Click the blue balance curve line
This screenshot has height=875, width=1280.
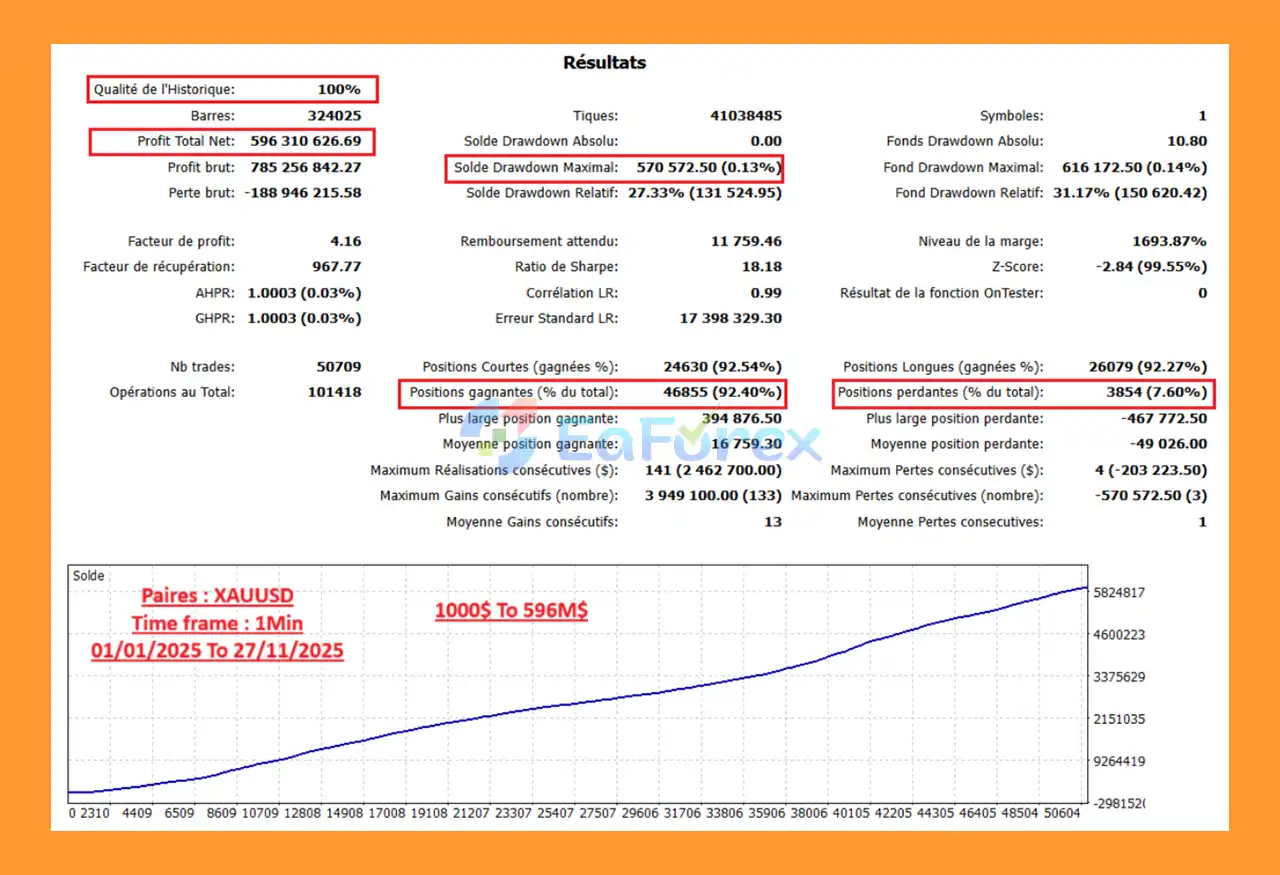(x=600, y=697)
